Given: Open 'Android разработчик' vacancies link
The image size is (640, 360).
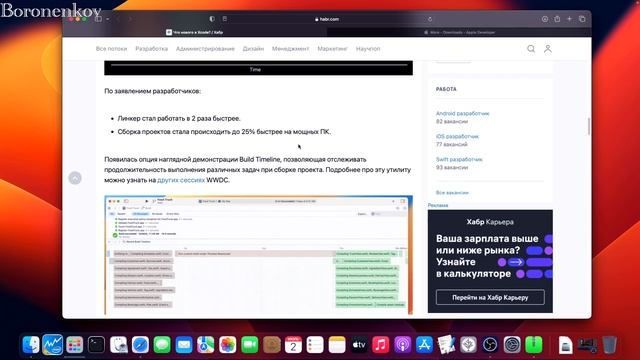Looking at the screenshot, I should point(462,113).
